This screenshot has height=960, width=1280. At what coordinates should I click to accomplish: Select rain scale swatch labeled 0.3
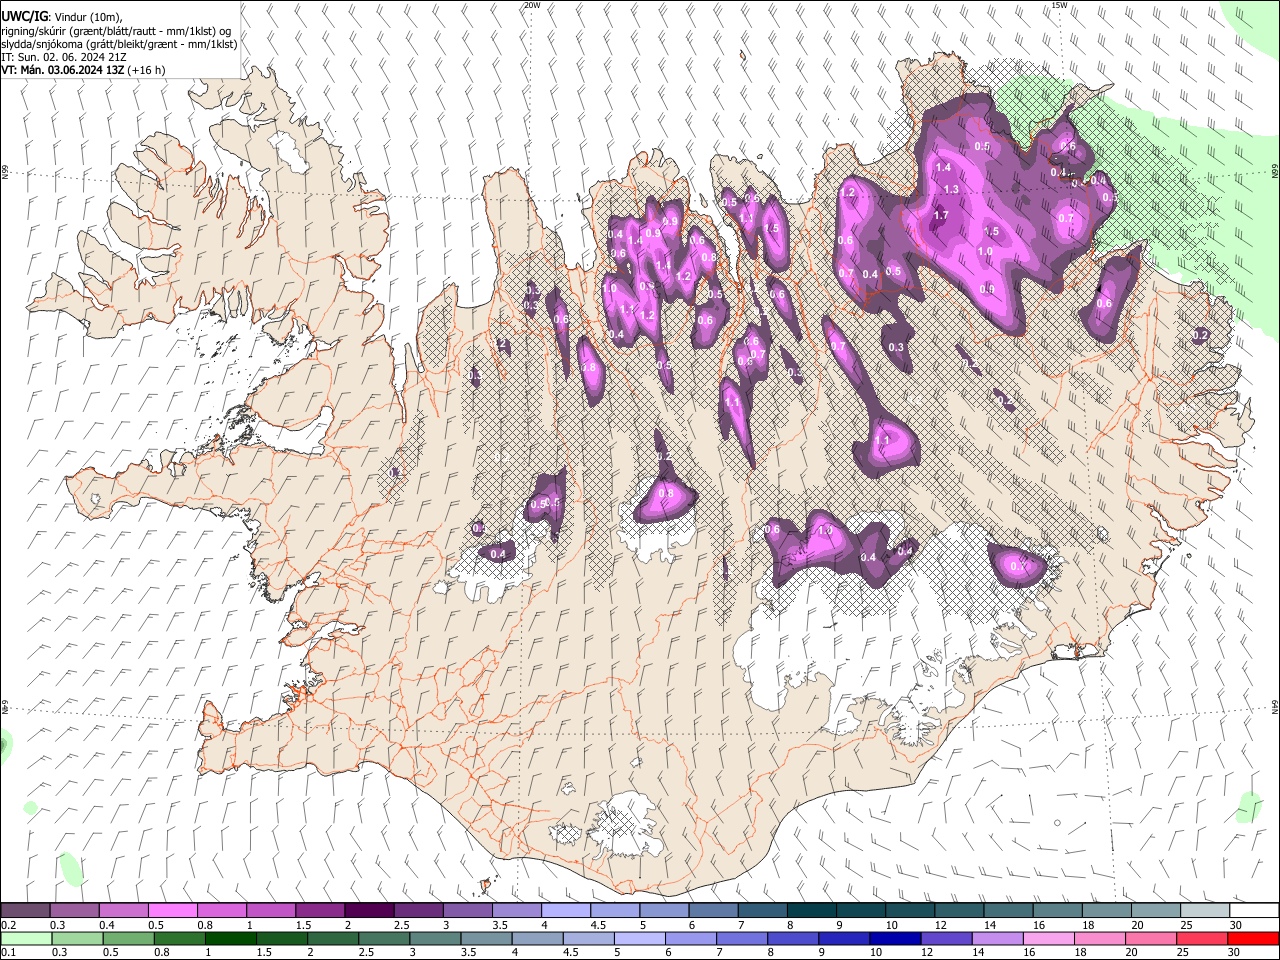pyautogui.click(x=77, y=938)
